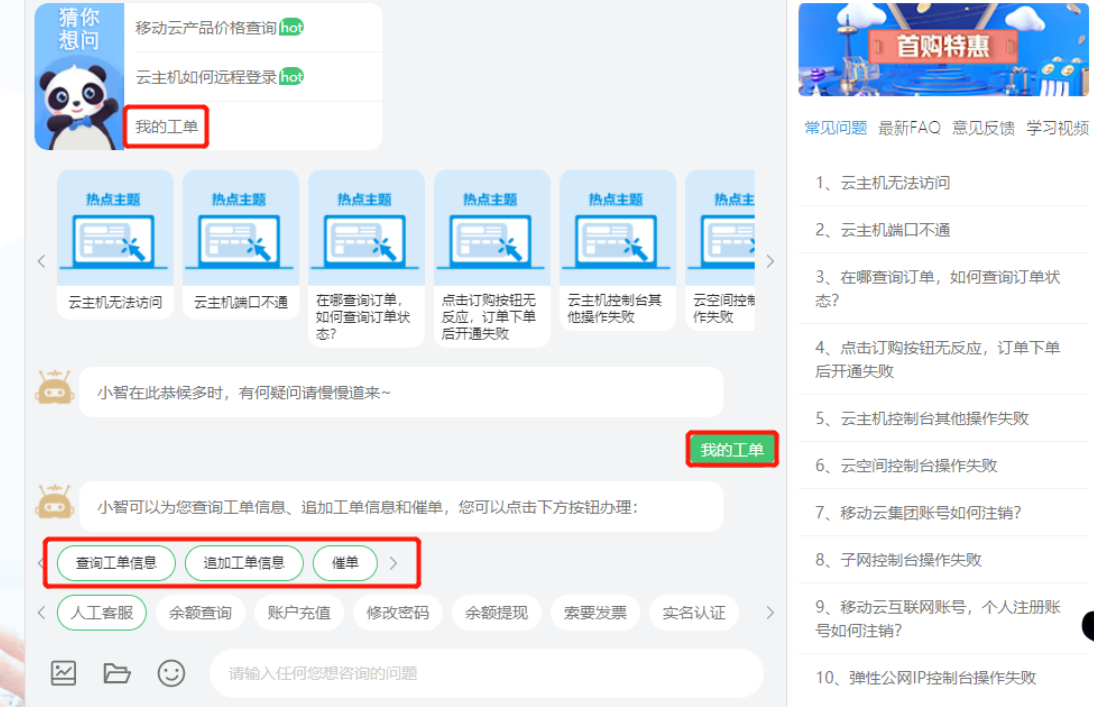
Task: Click 我的工单 in suggested questions
Action: click(167, 127)
